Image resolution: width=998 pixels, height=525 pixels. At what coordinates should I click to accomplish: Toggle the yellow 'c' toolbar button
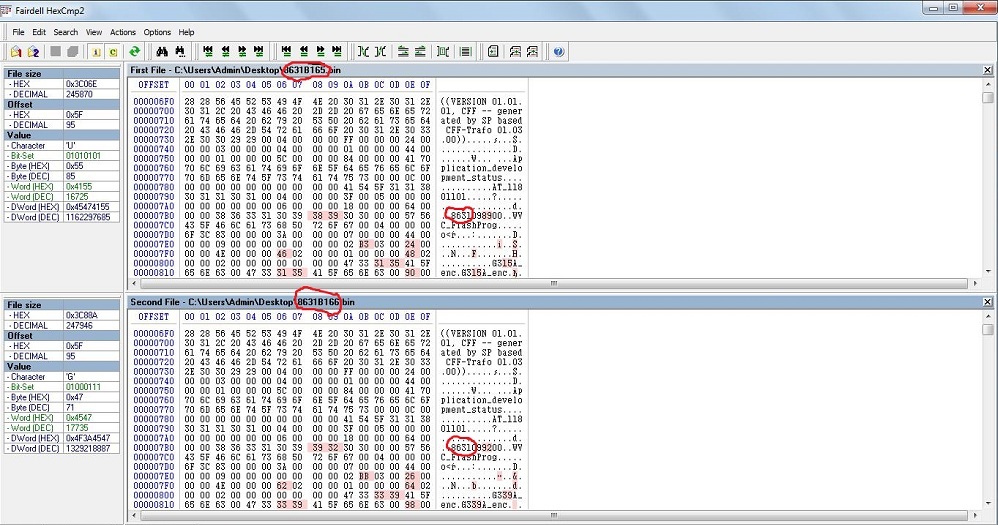pos(113,52)
